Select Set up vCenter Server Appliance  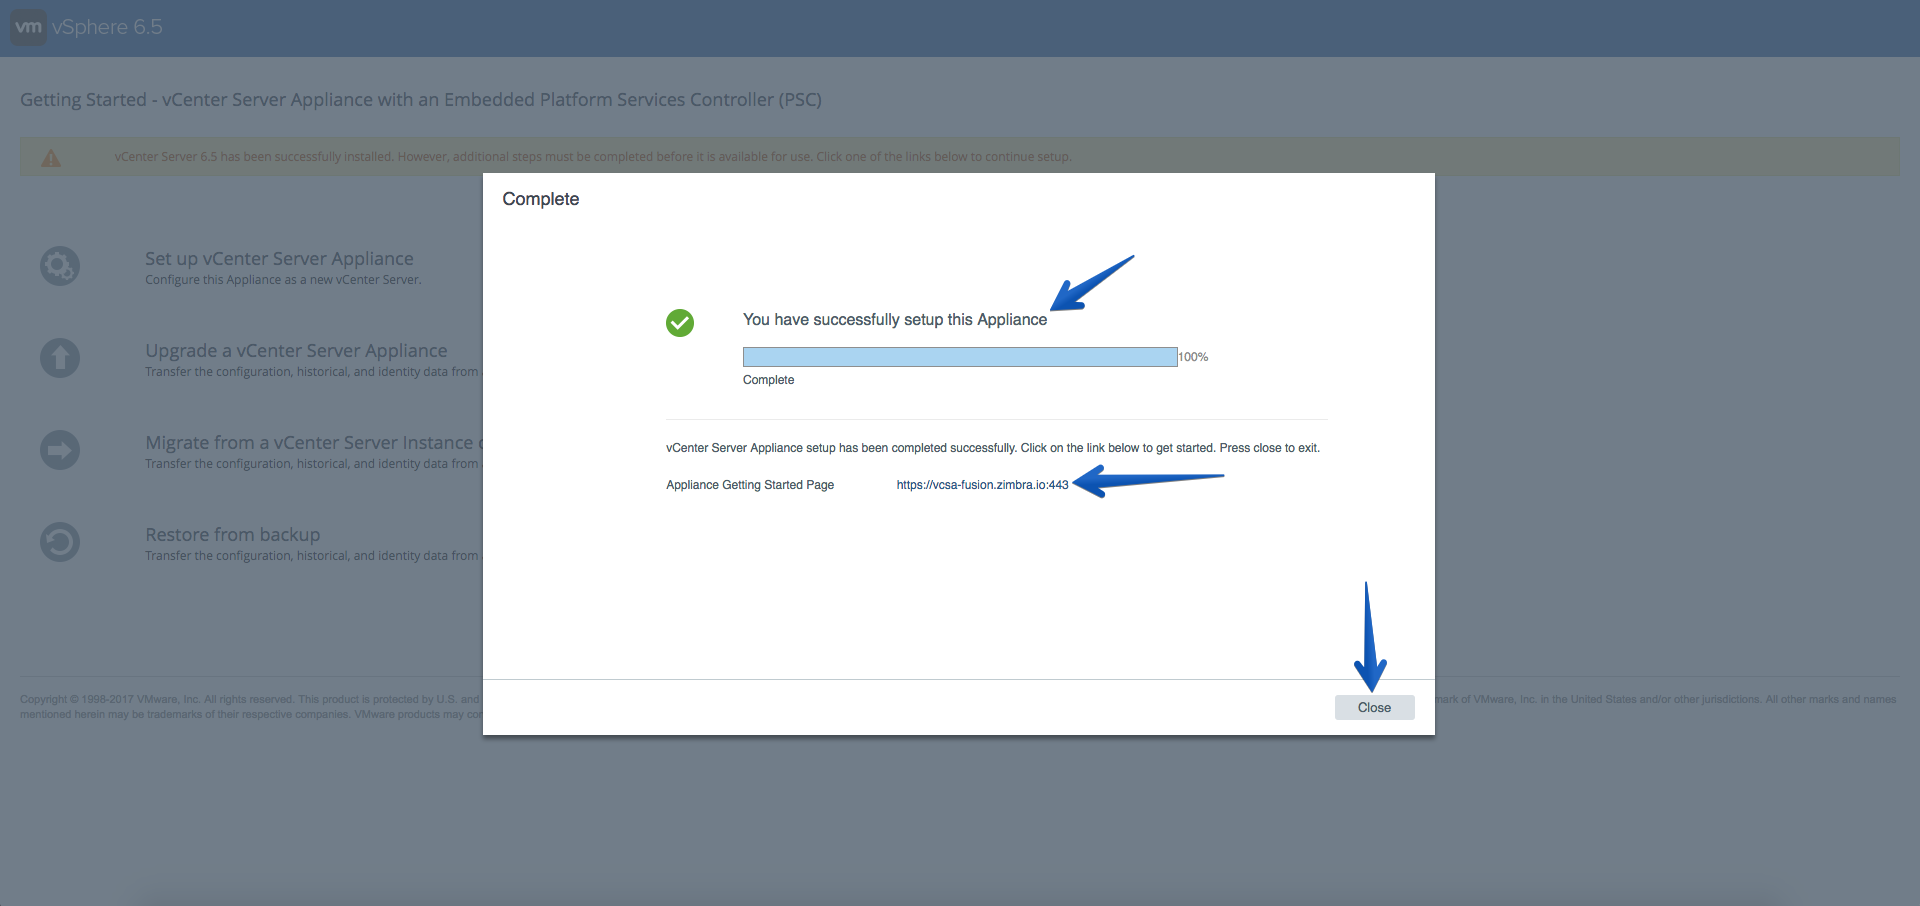(279, 259)
